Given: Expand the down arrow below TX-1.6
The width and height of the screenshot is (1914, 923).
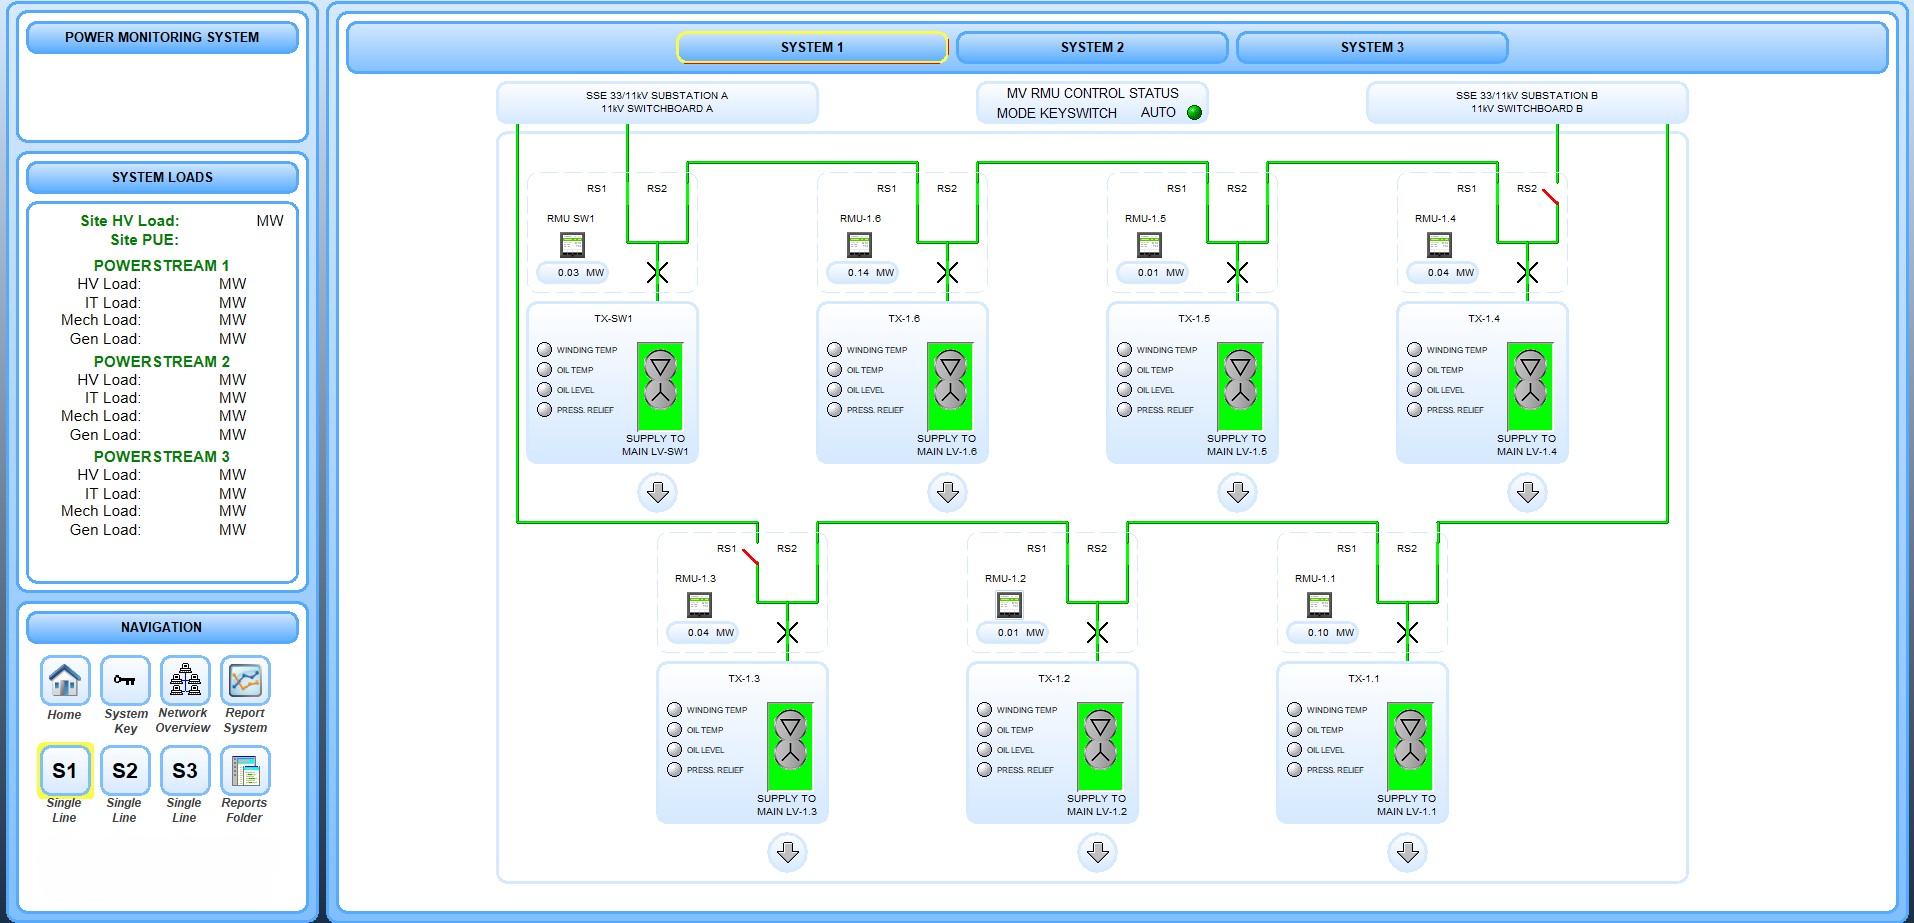Looking at the screenshot, I should click(947, 492).
